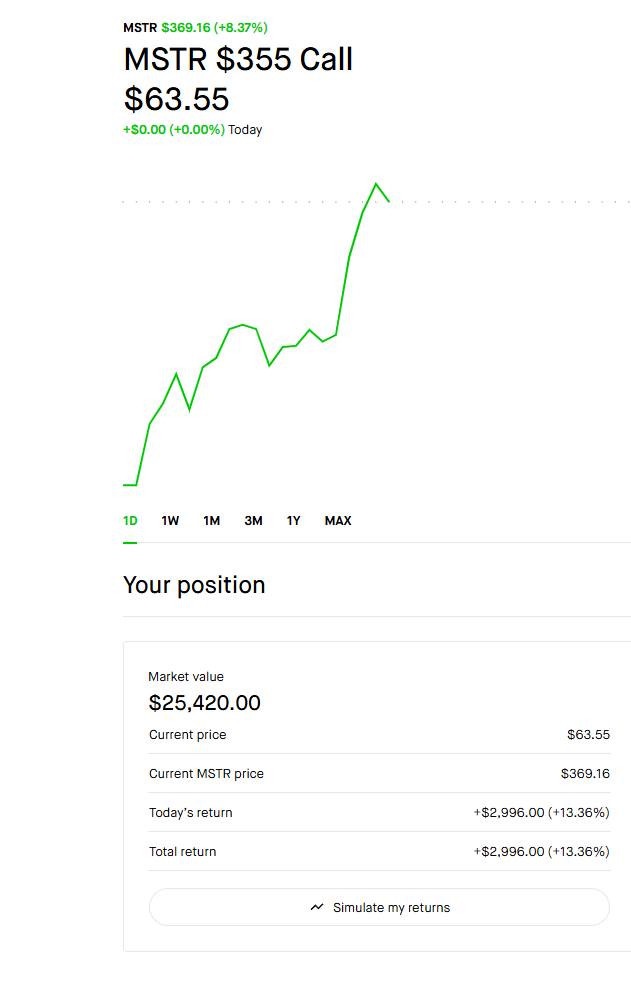Open the 3M chart view
The image size is (631, 986).
[253, 520]
